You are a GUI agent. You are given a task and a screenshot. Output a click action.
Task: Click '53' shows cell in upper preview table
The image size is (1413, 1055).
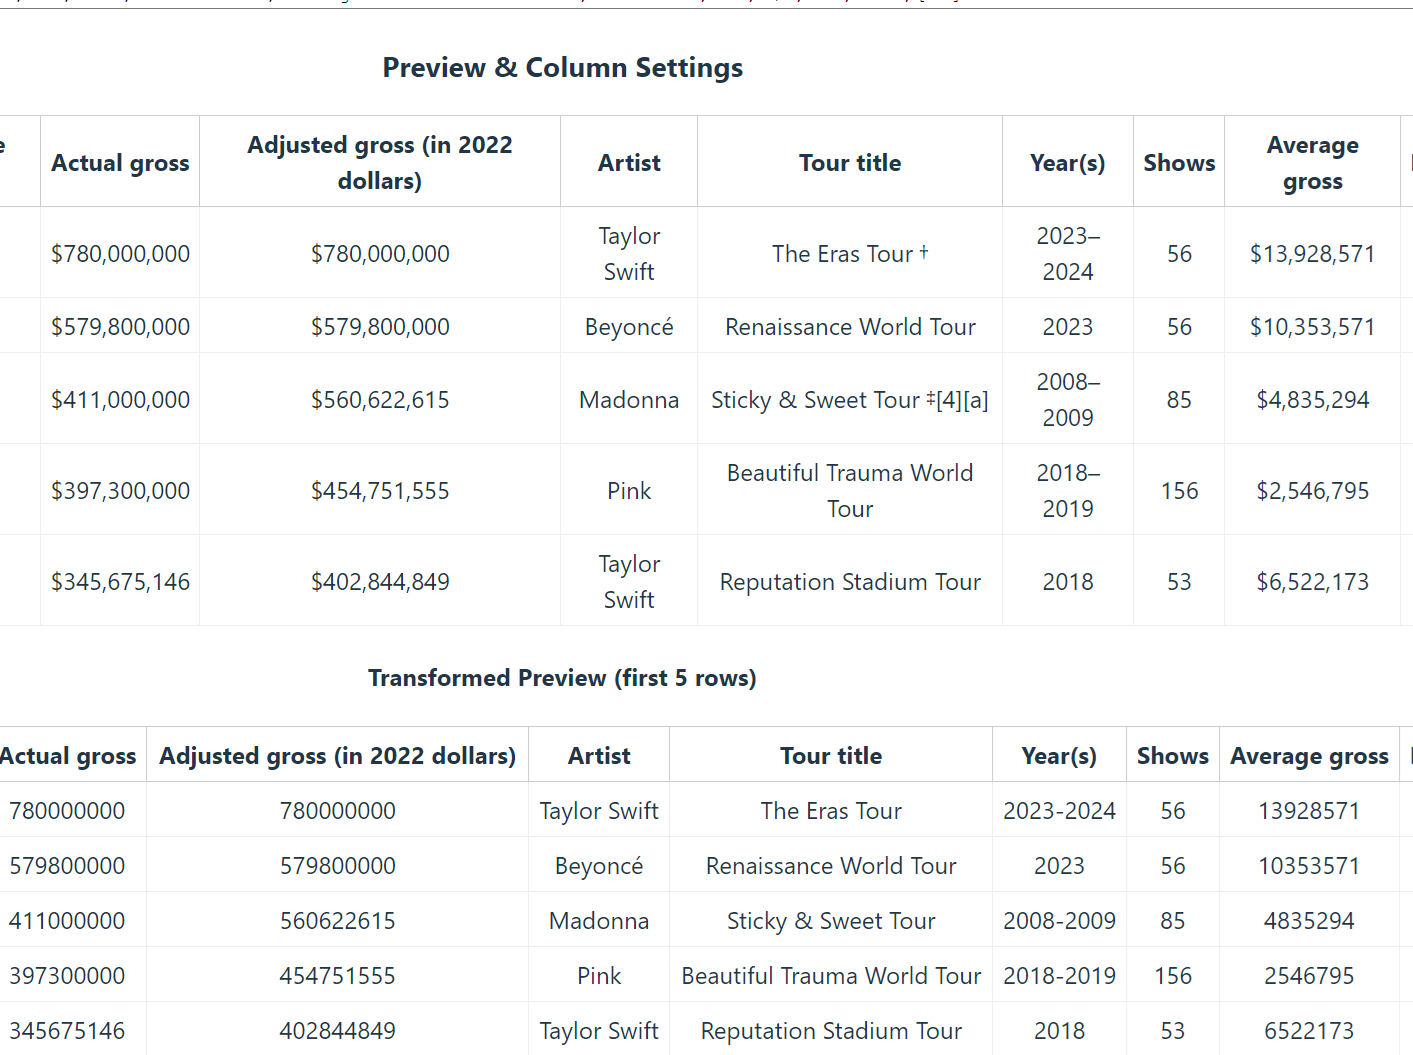(x=1179, y=582)
